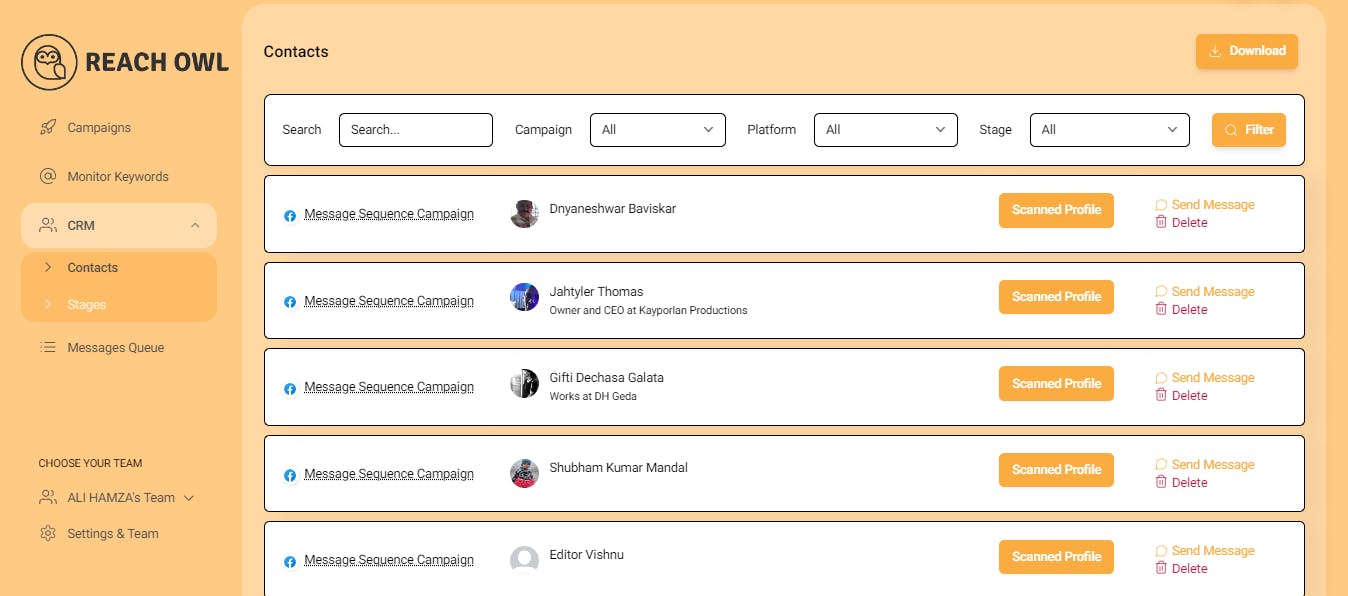1348x596 pixels.
Task: Click chat bubble icon for Gifti Dechasa Galata
Action: [x=1161, y=378]
